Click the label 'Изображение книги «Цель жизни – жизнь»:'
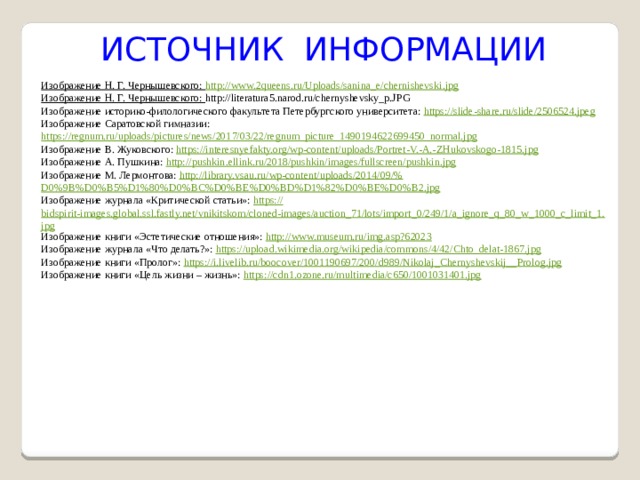 (x=141, y=275)
